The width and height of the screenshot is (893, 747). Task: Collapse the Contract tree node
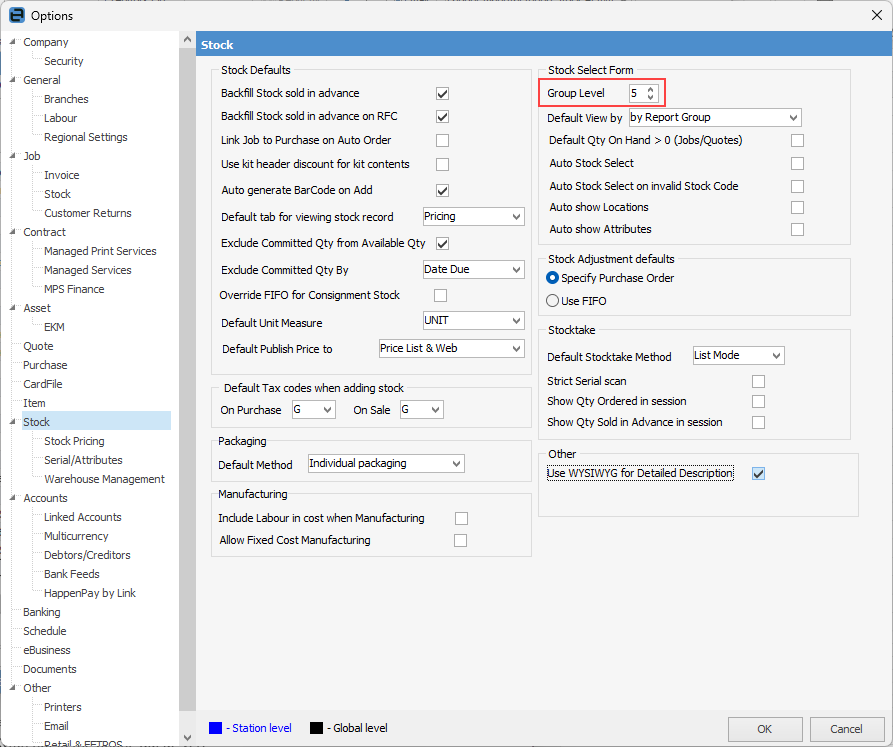pos(13,232)
